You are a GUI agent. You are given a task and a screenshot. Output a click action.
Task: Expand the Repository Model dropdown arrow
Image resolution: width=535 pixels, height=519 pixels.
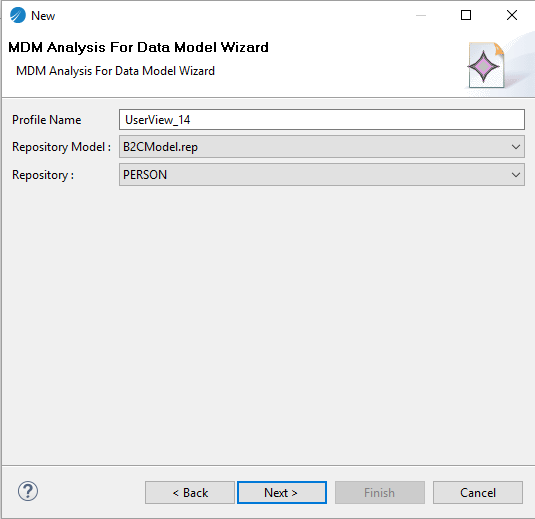pos(516,147)
